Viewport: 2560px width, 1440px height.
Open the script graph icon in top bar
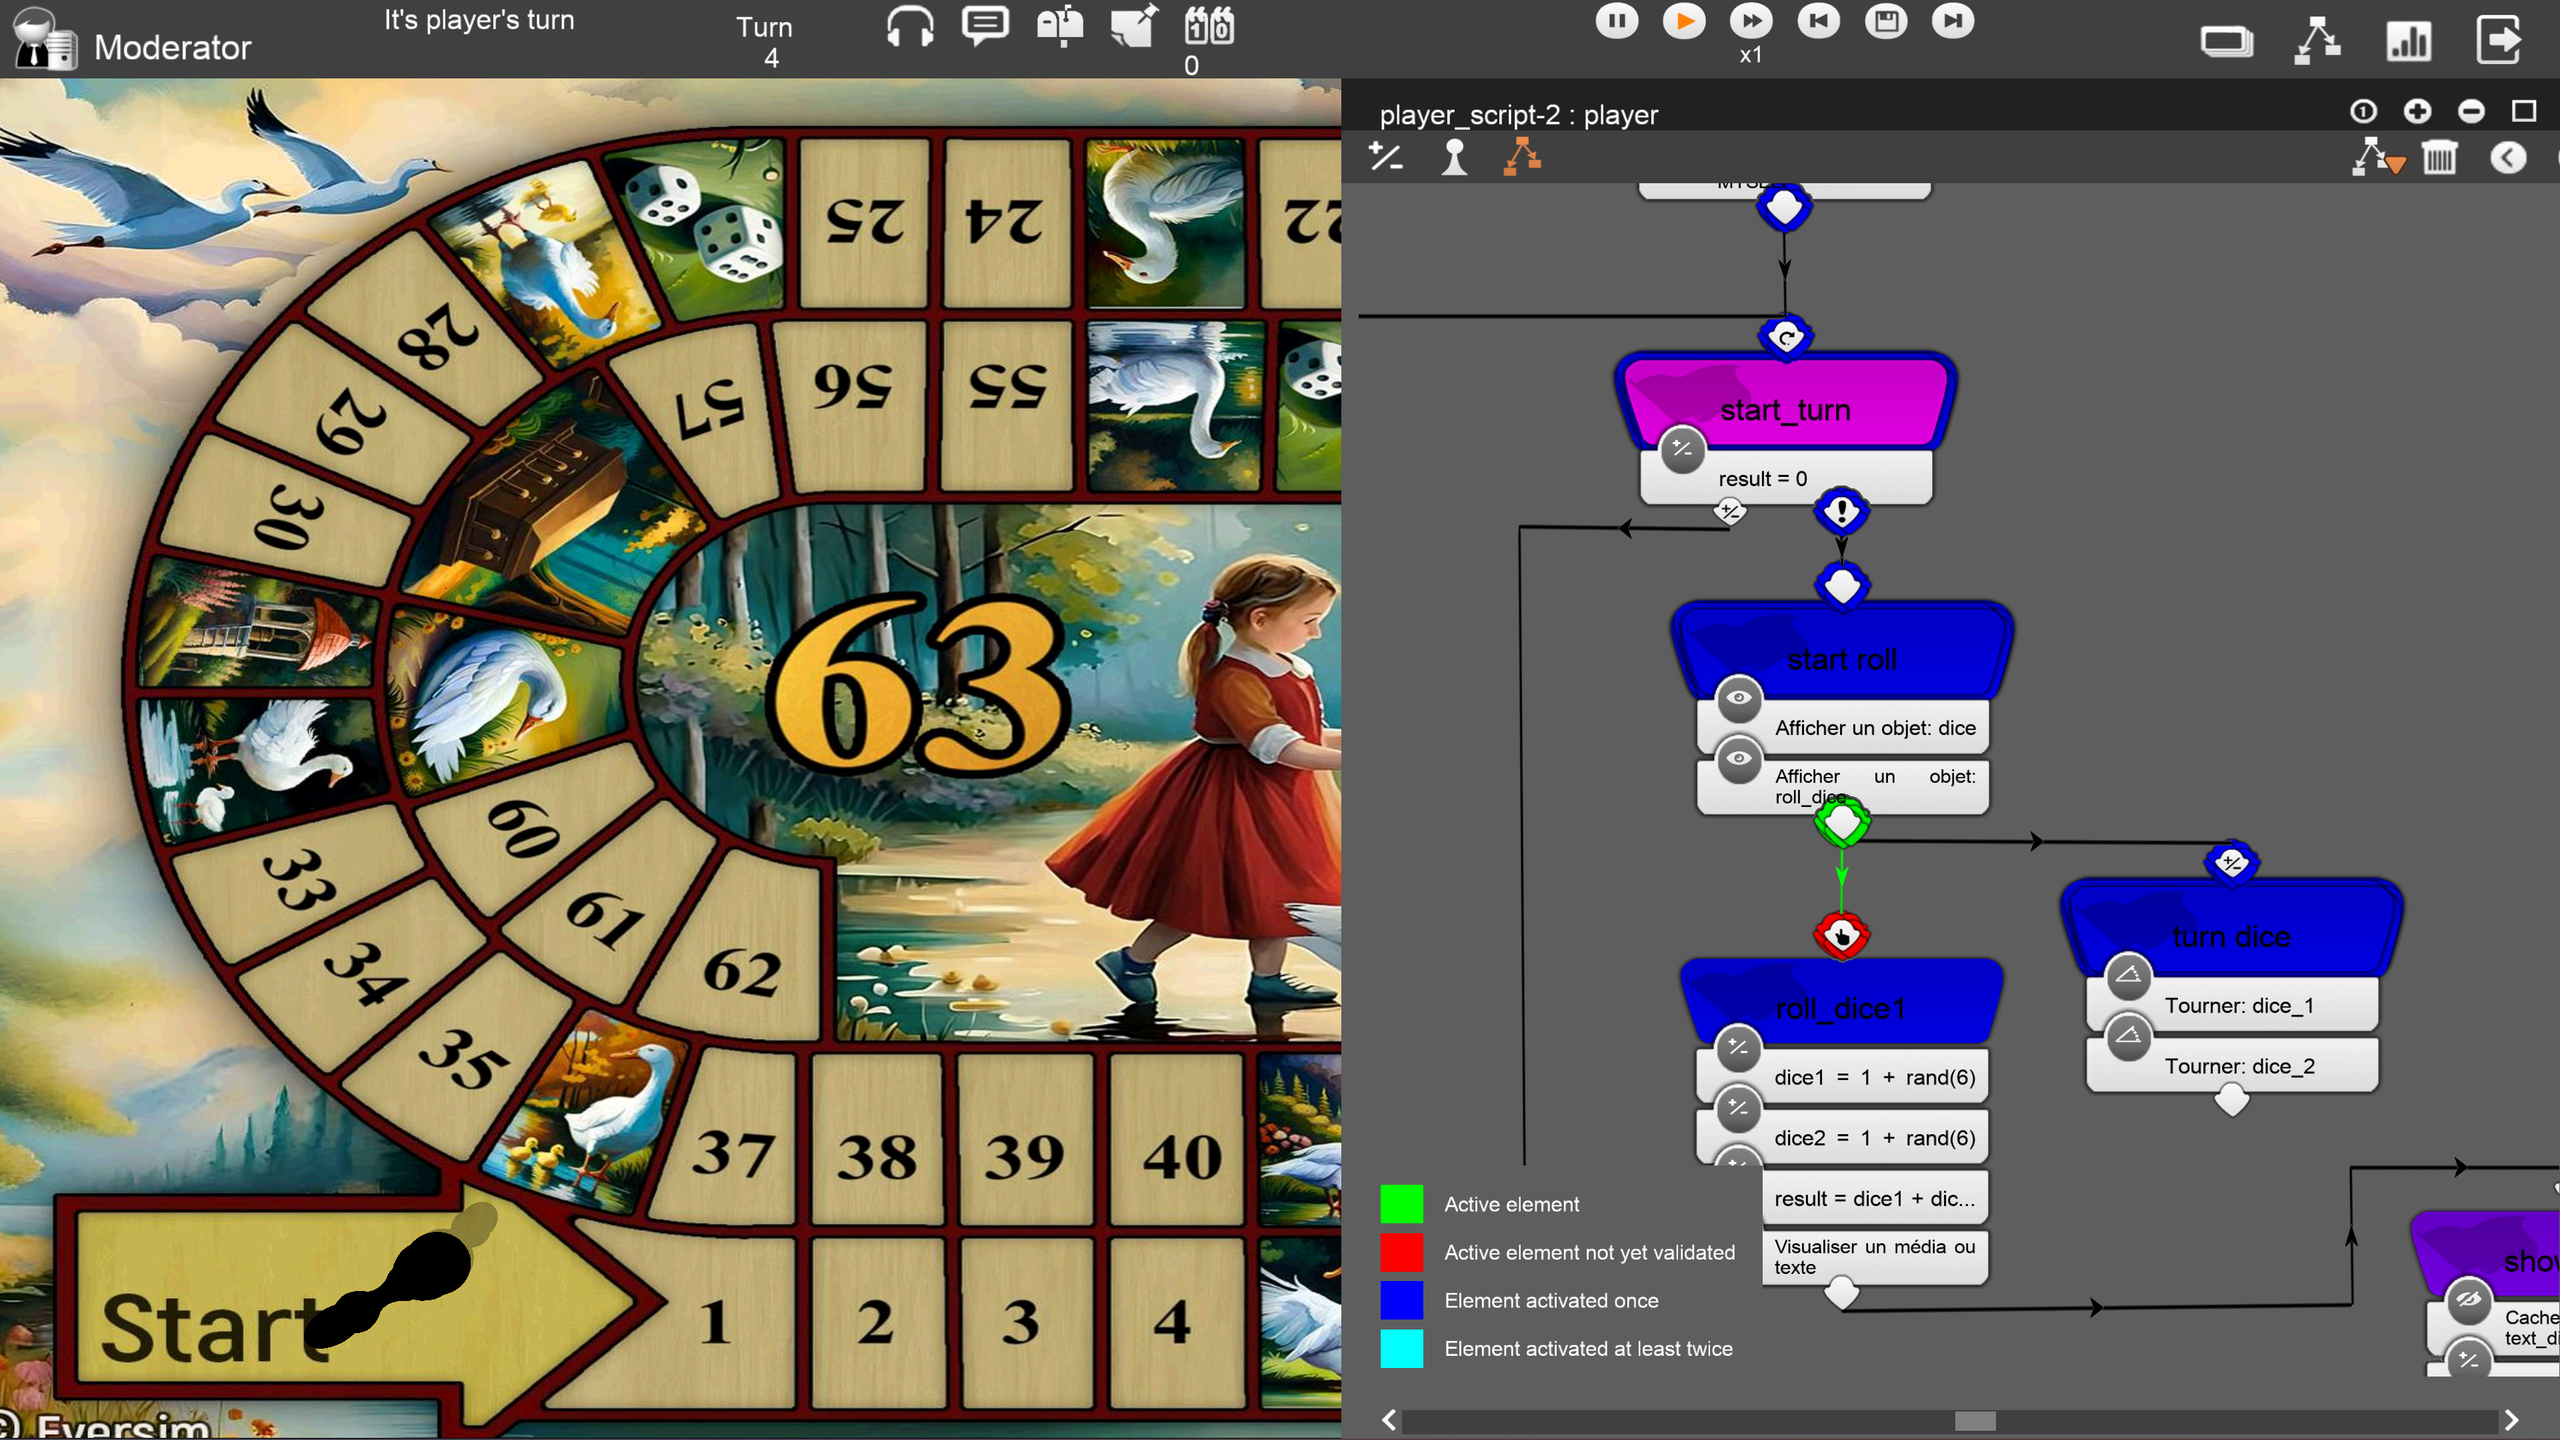2317,42
